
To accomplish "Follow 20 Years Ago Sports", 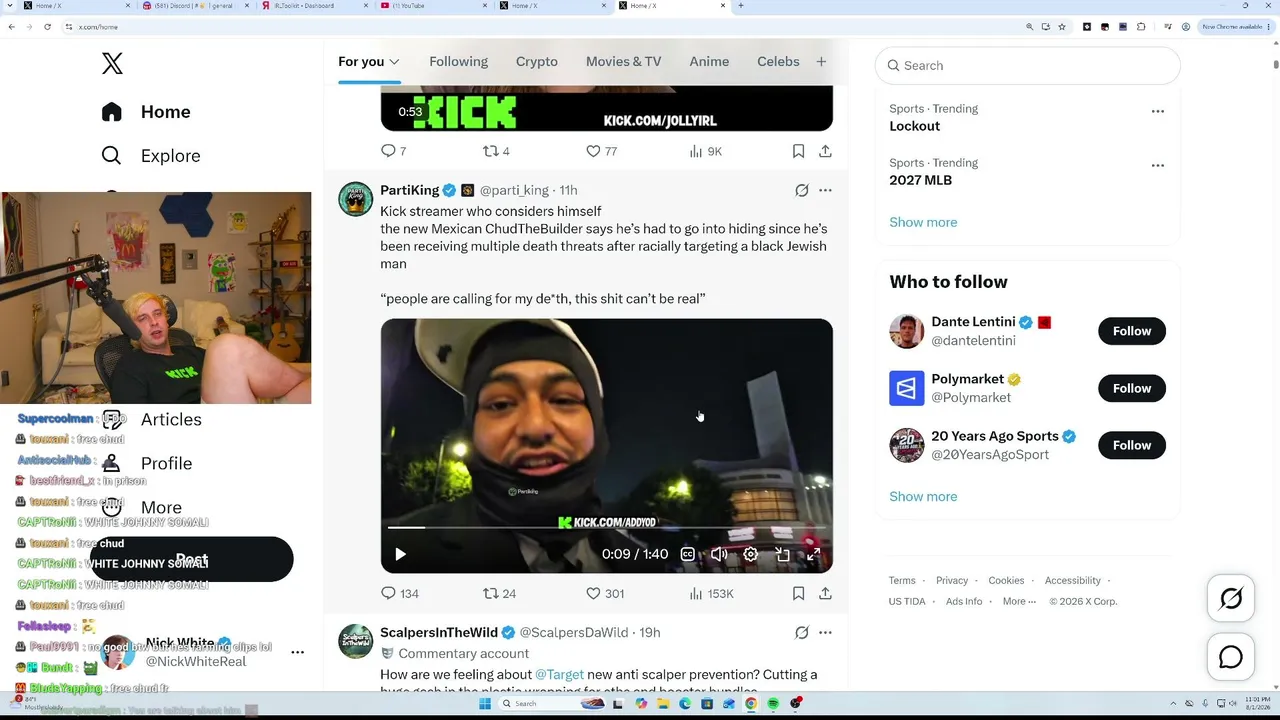I will (1132, 445).
